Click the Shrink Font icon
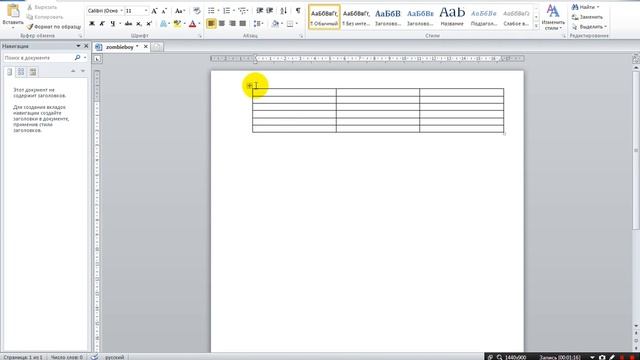Viewport: 640px width, 360px height. coord(164,11)
